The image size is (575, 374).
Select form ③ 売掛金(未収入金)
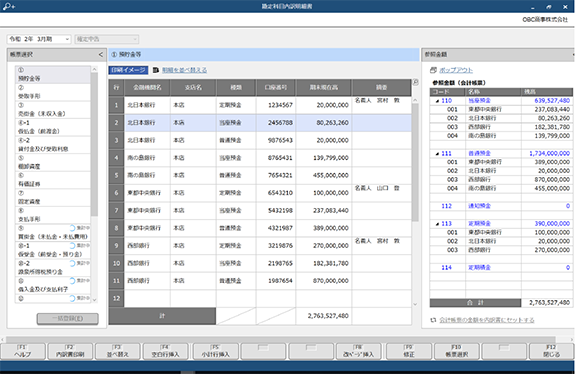pos(53,110)
